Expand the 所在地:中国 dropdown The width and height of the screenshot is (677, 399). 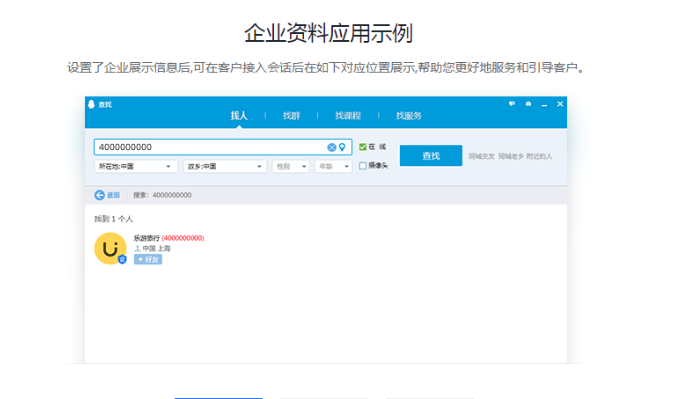(x=136, y=166)
